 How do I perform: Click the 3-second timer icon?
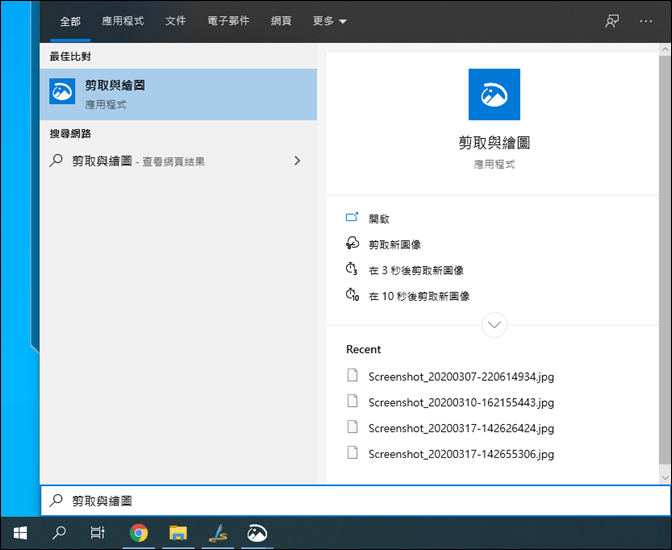(352, 269)
